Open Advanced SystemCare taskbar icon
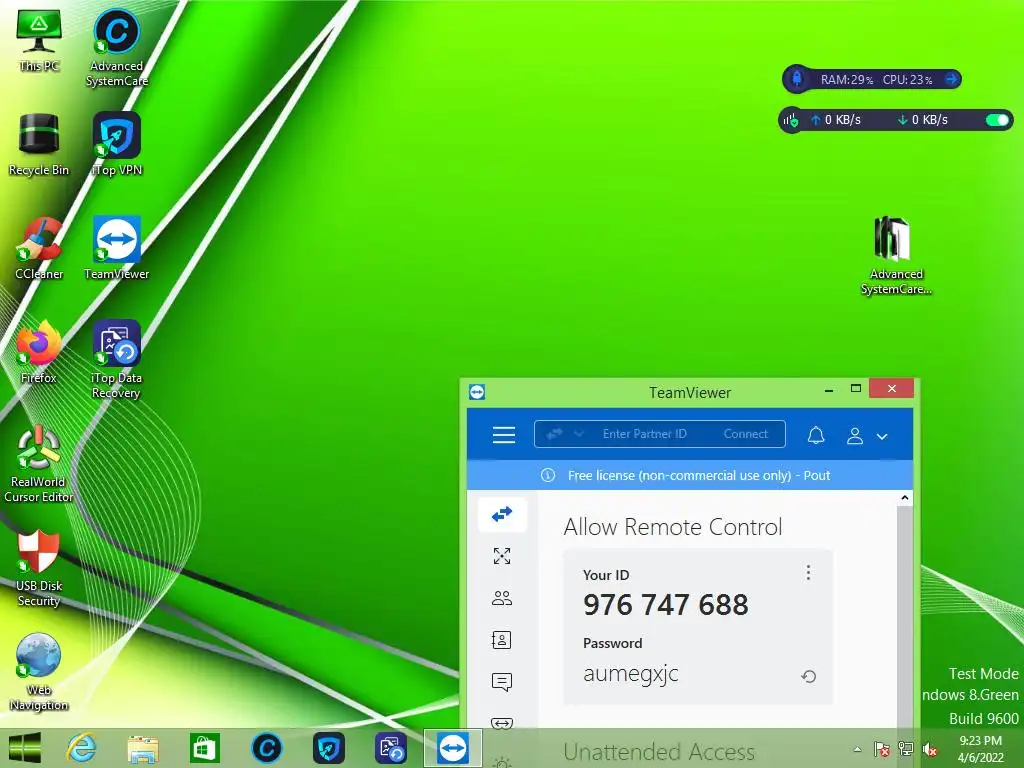This screenshot has height=768, width=1024. tap(266, 748)
